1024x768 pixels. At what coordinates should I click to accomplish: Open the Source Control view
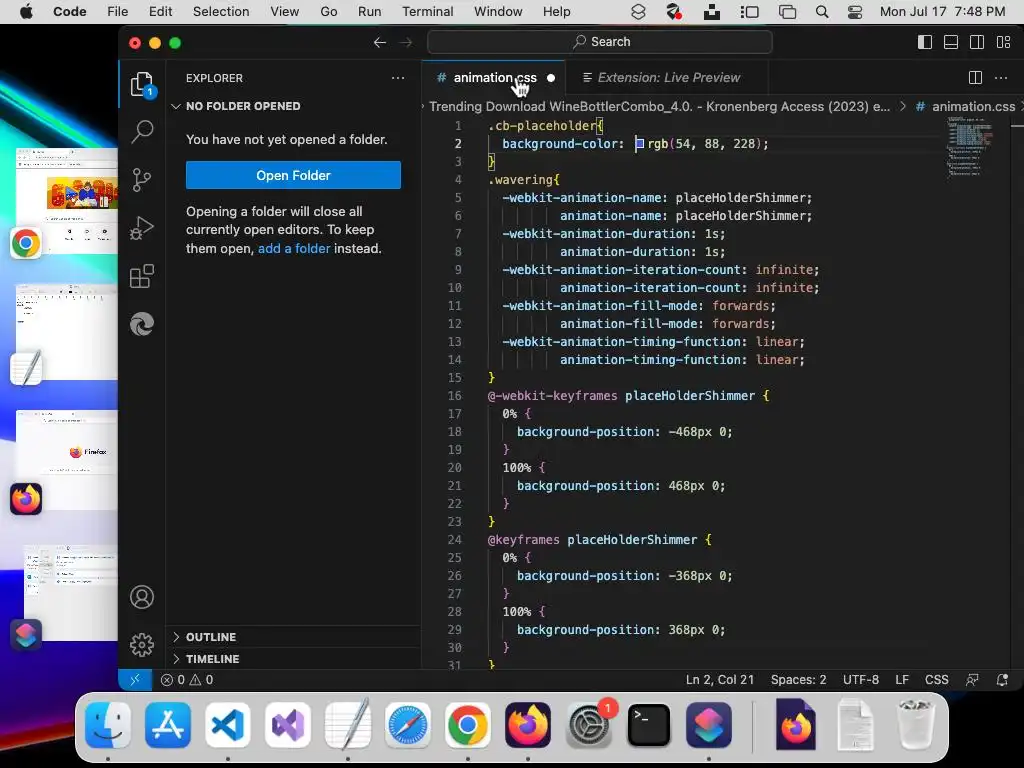tap(142, 180)
